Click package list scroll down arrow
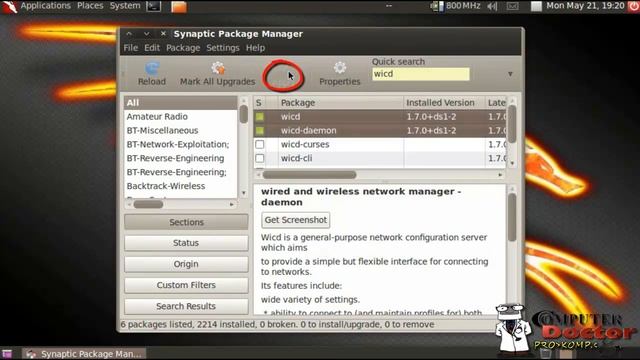 (512, 163)
